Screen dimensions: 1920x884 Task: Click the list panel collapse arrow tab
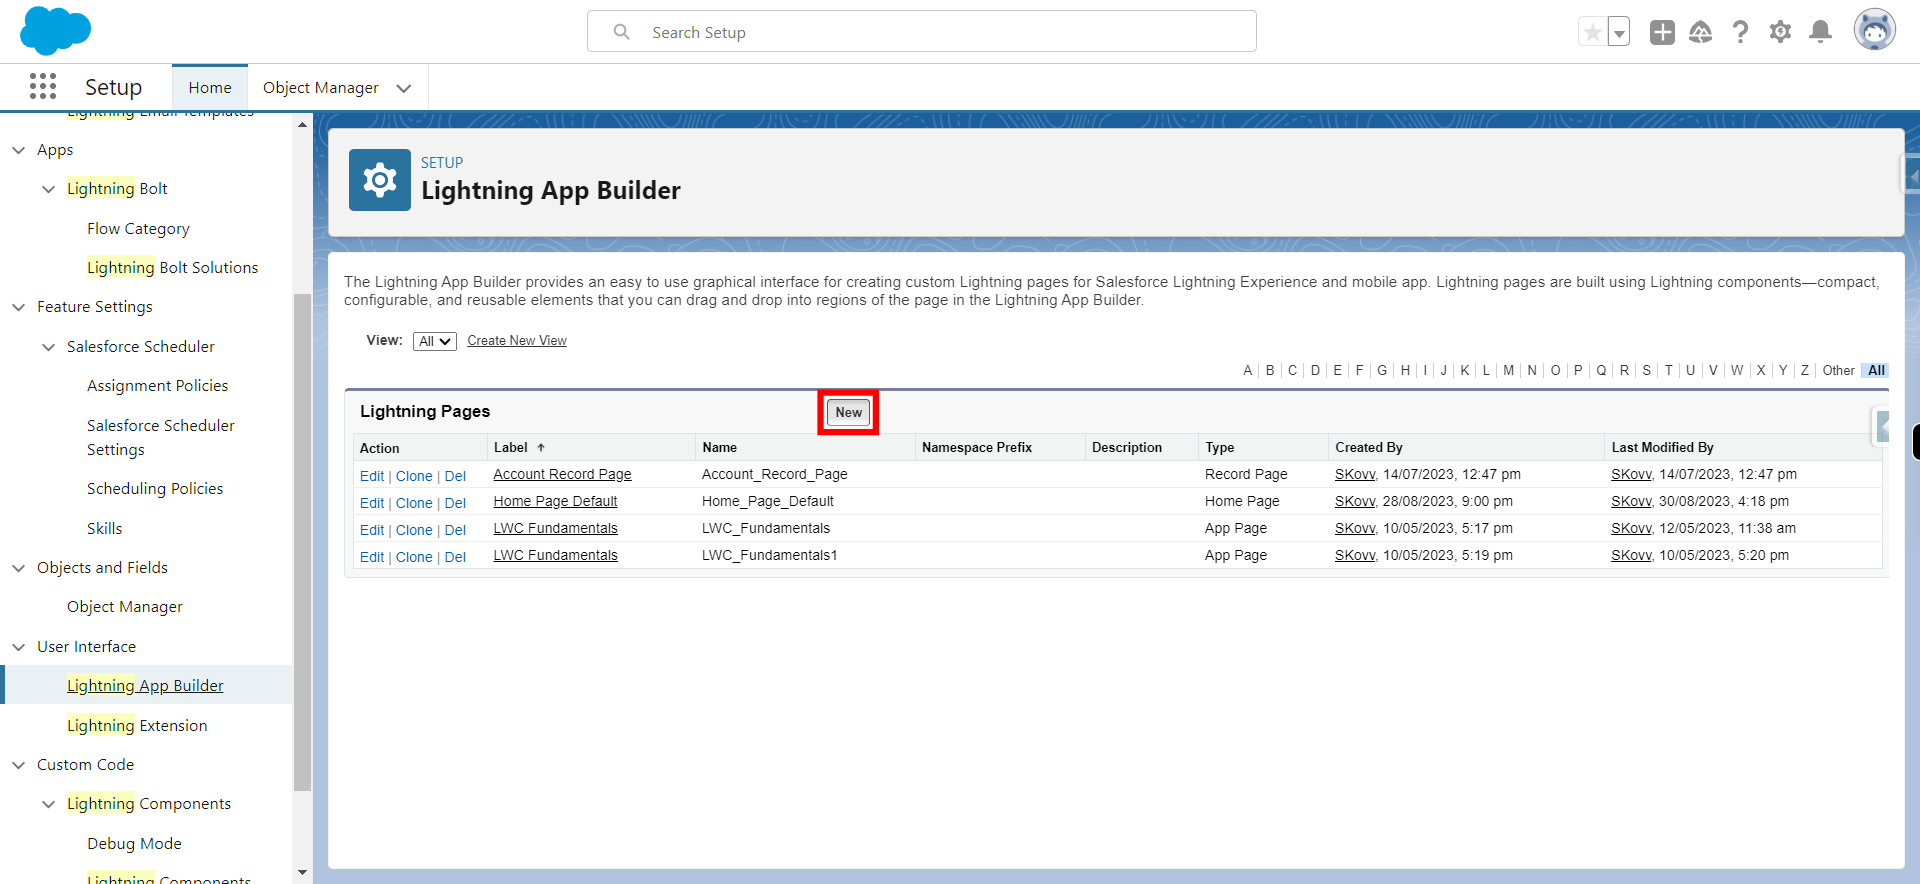coord(1881,427)
